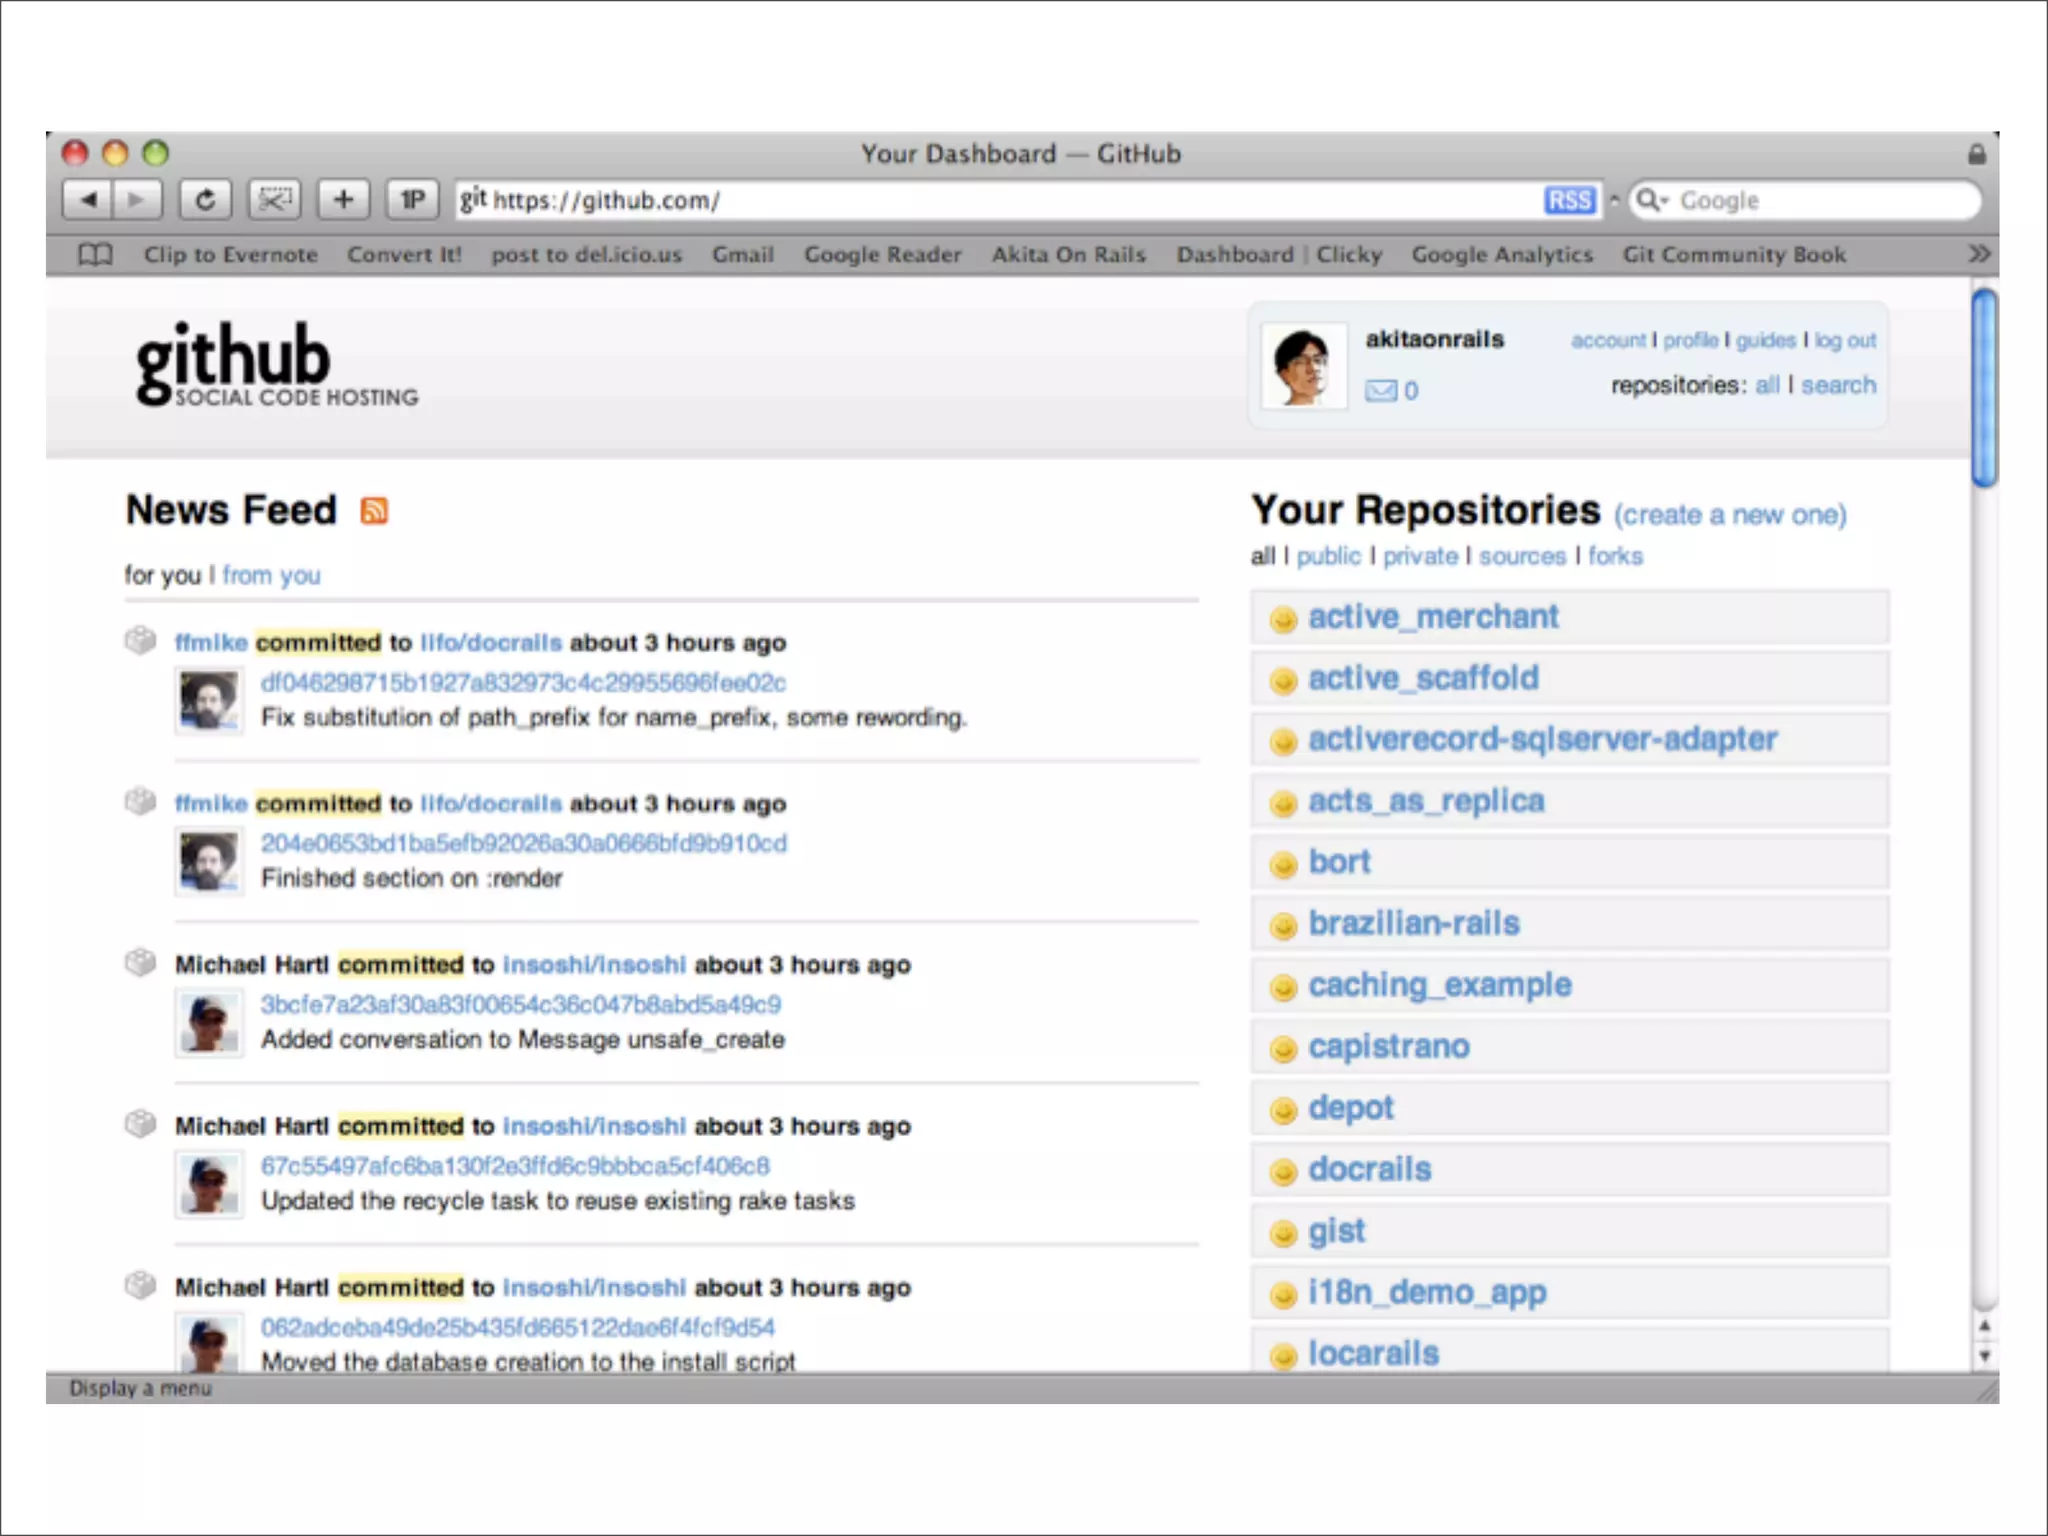Open the Google Analytics bookmark
This screenshot has height=1536, width=2048.
tap(1502, 255)
